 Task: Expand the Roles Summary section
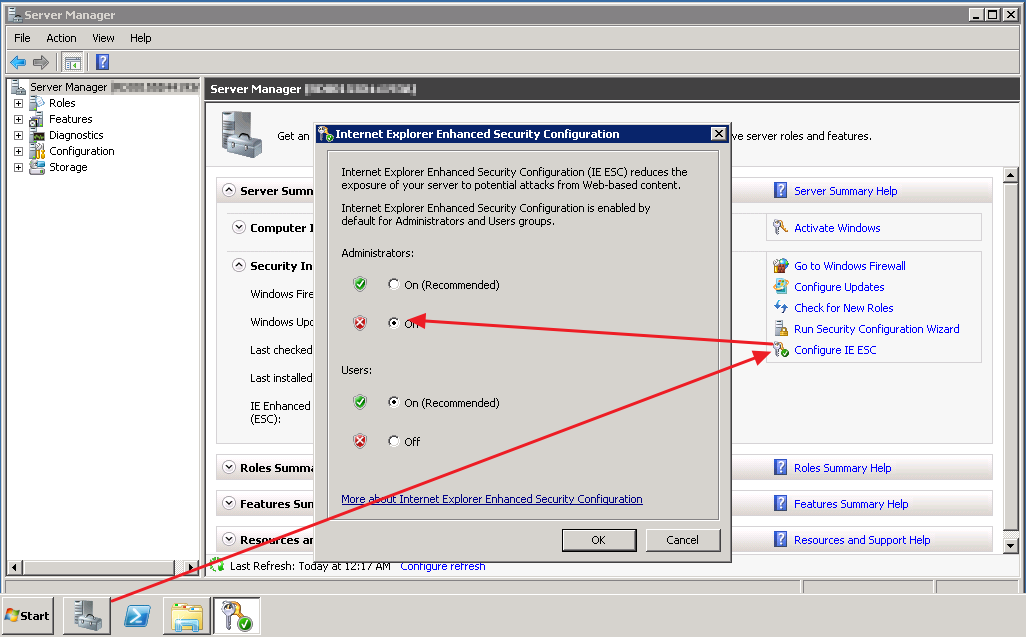228,467
